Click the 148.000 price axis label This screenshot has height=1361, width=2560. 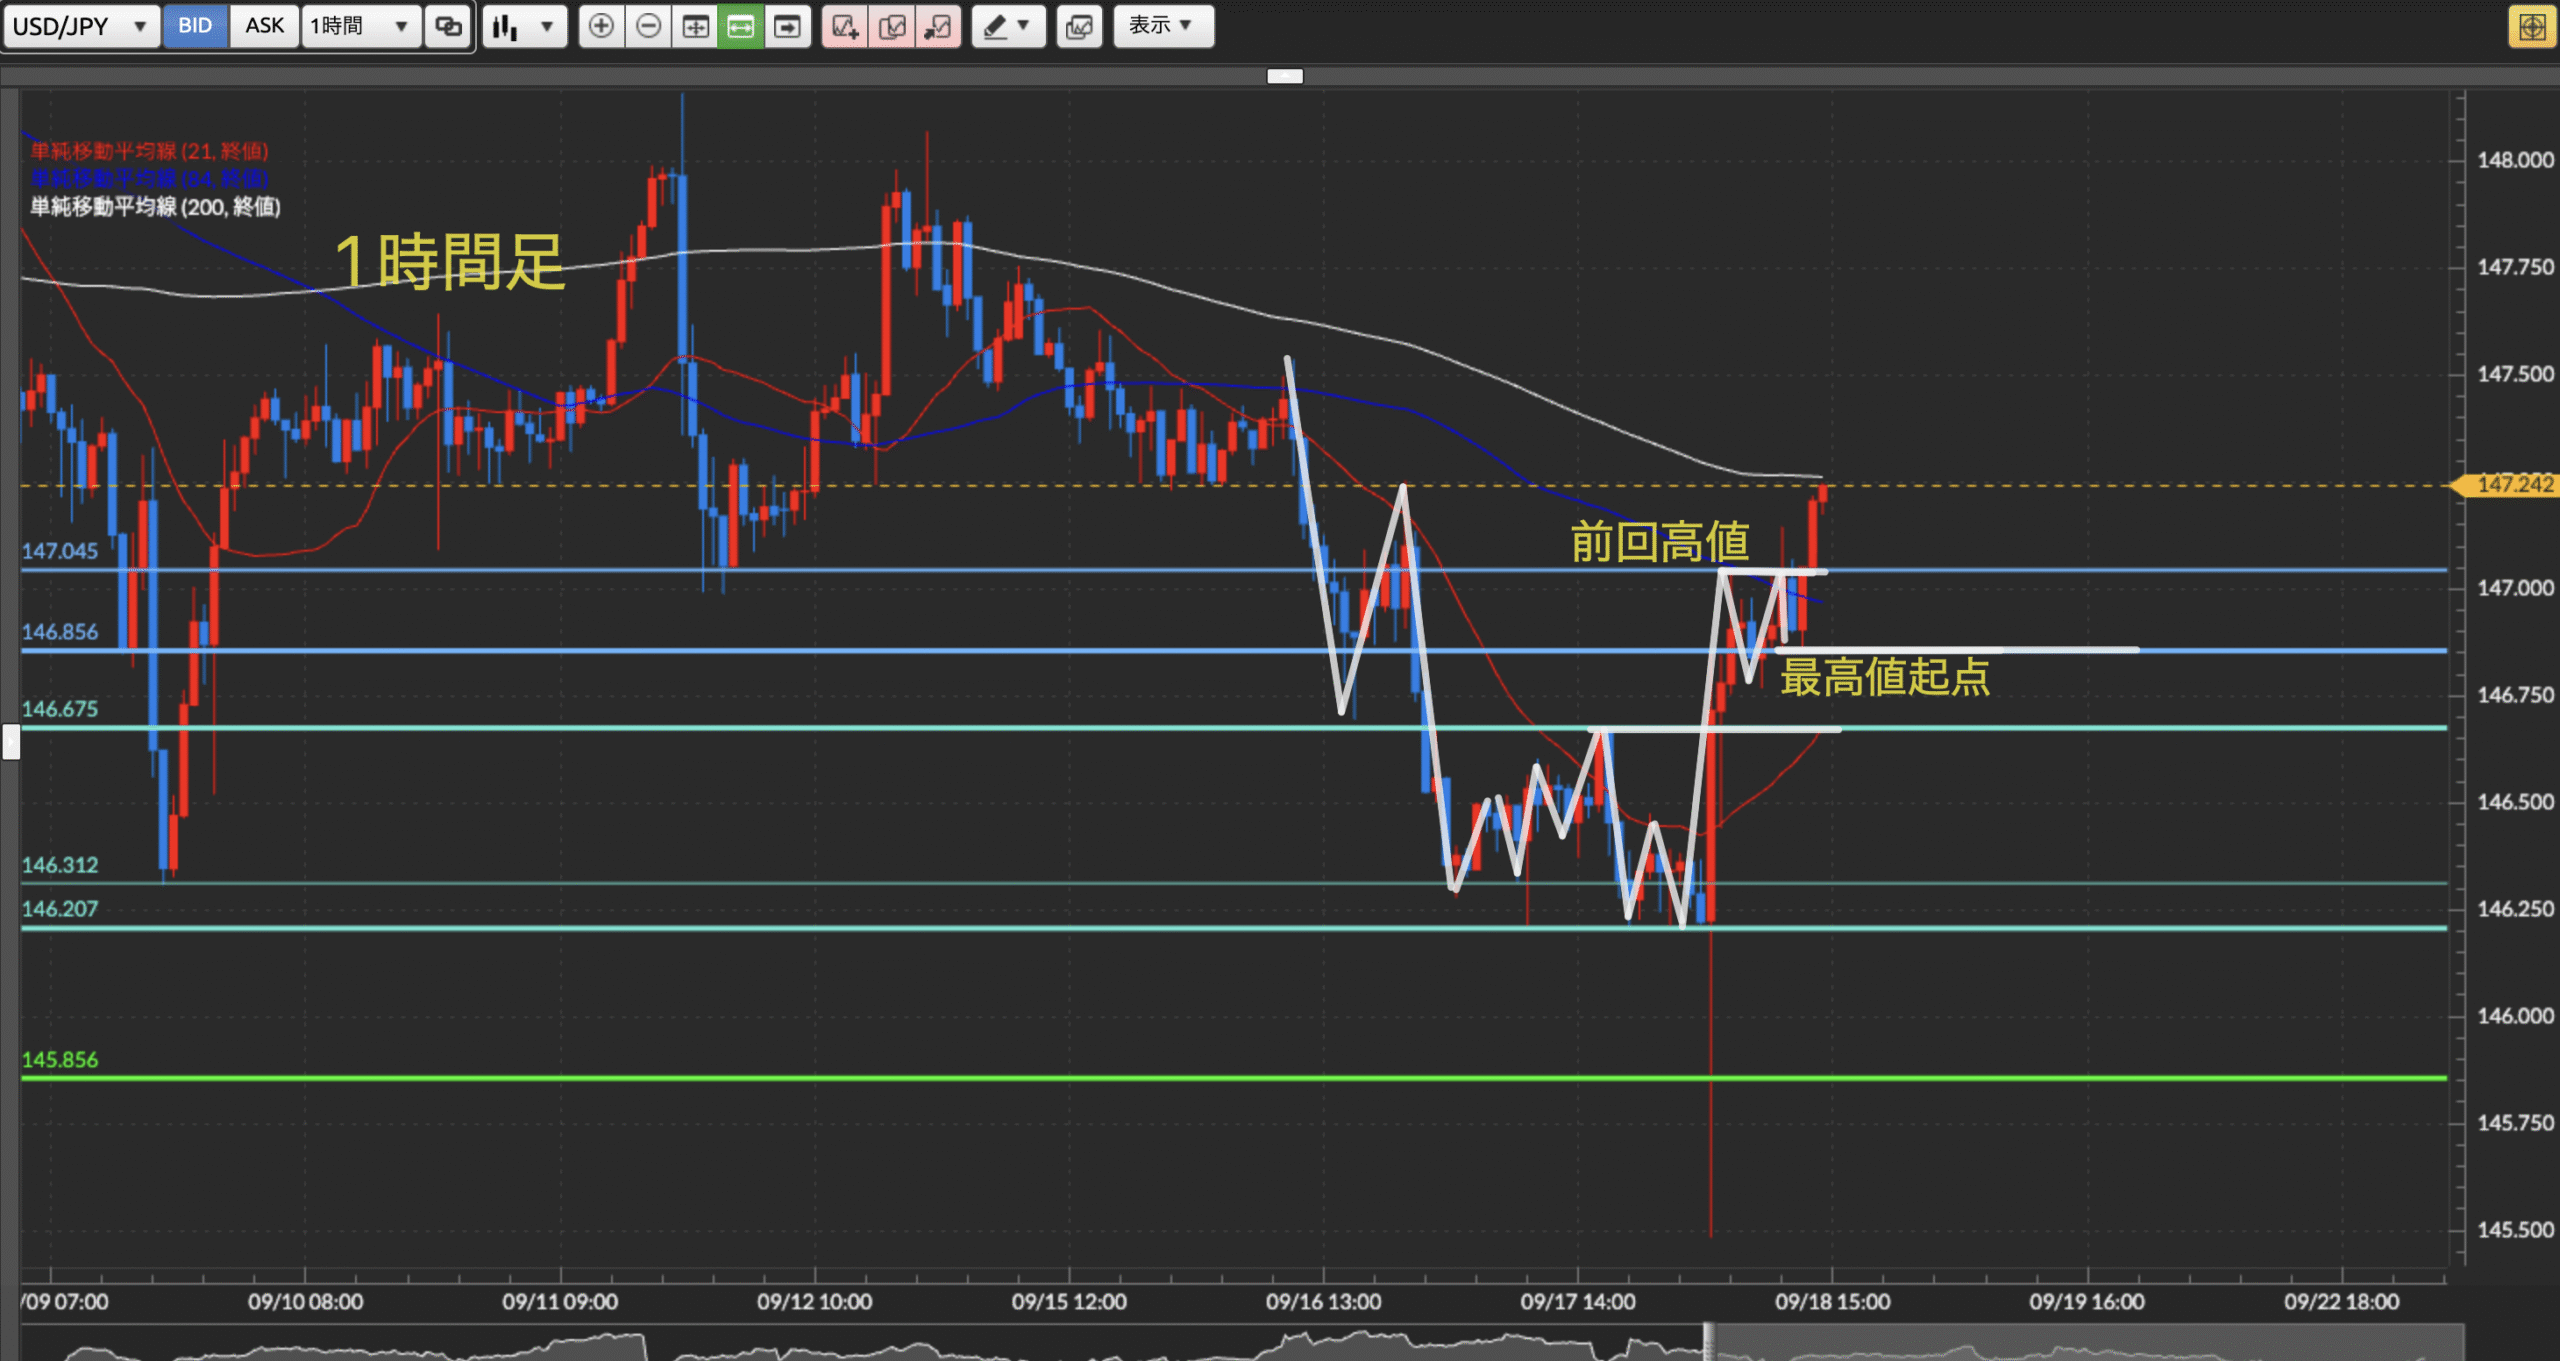(x=2515, y=160)
